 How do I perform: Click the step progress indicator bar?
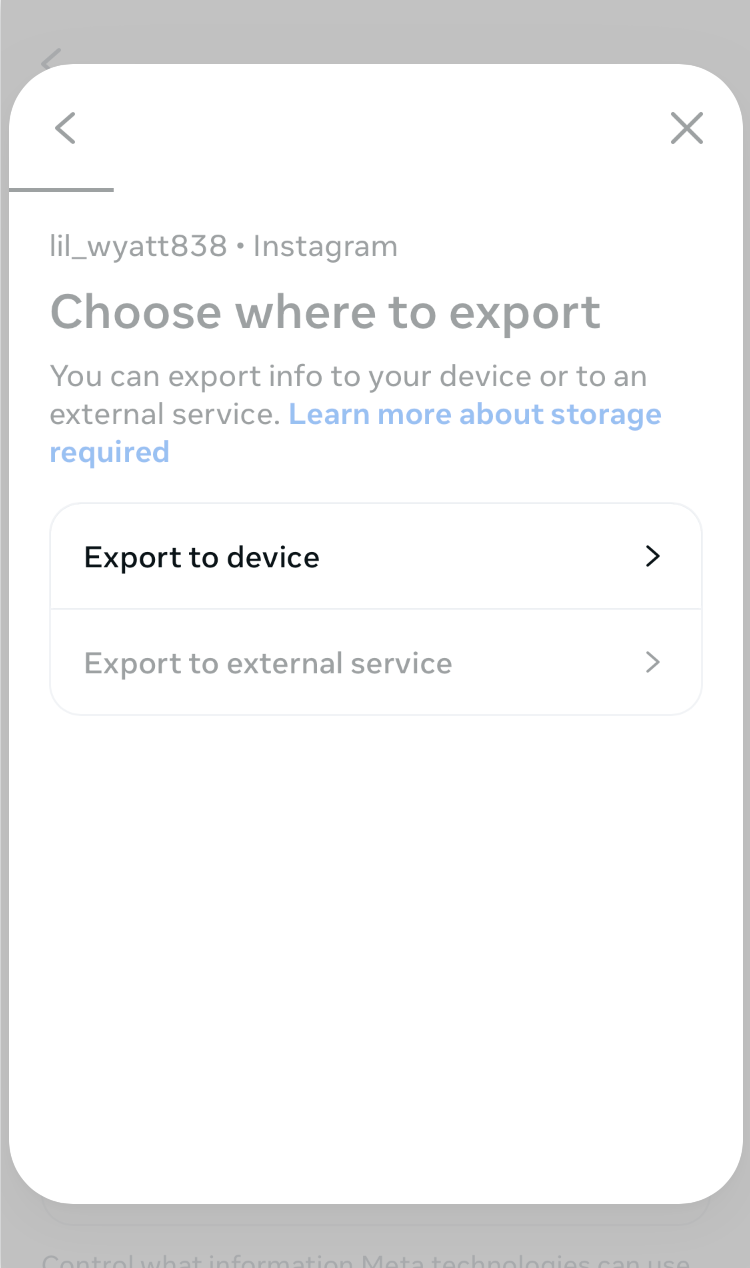coord(61,190)
